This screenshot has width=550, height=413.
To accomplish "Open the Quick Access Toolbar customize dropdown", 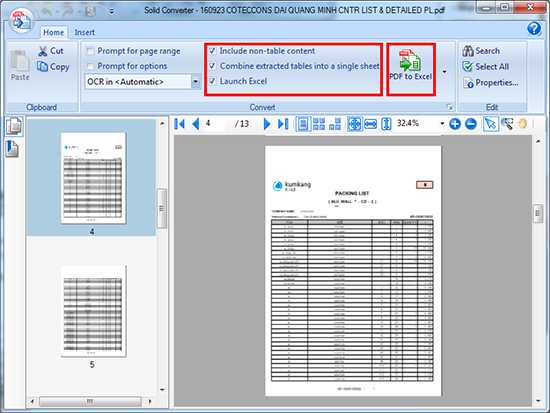I will pos(111,12).
